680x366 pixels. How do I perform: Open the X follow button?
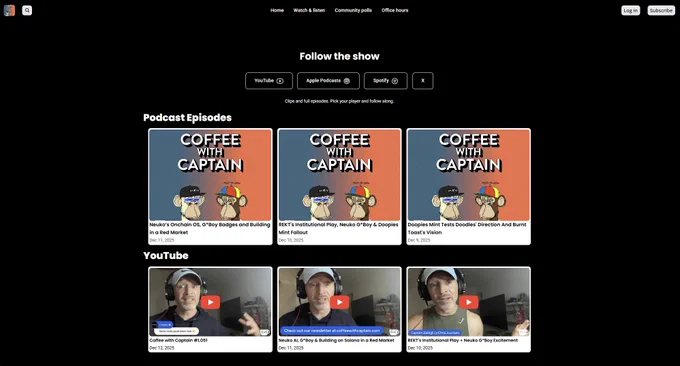(x=423, y=81)
